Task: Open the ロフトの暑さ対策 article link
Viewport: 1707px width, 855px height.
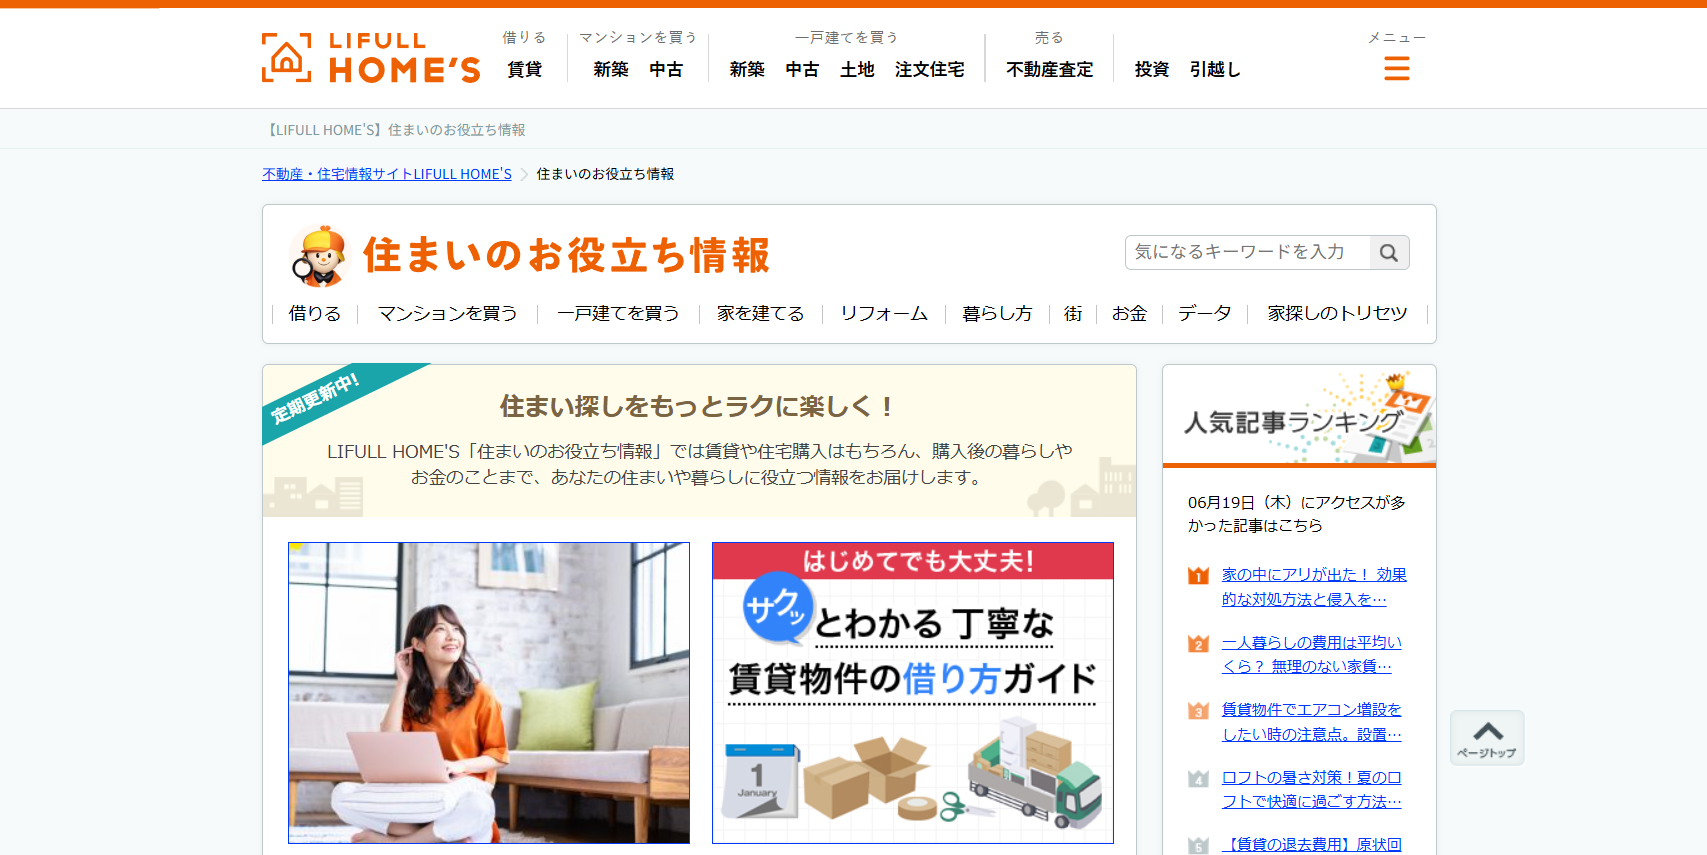Action: 1311,789
